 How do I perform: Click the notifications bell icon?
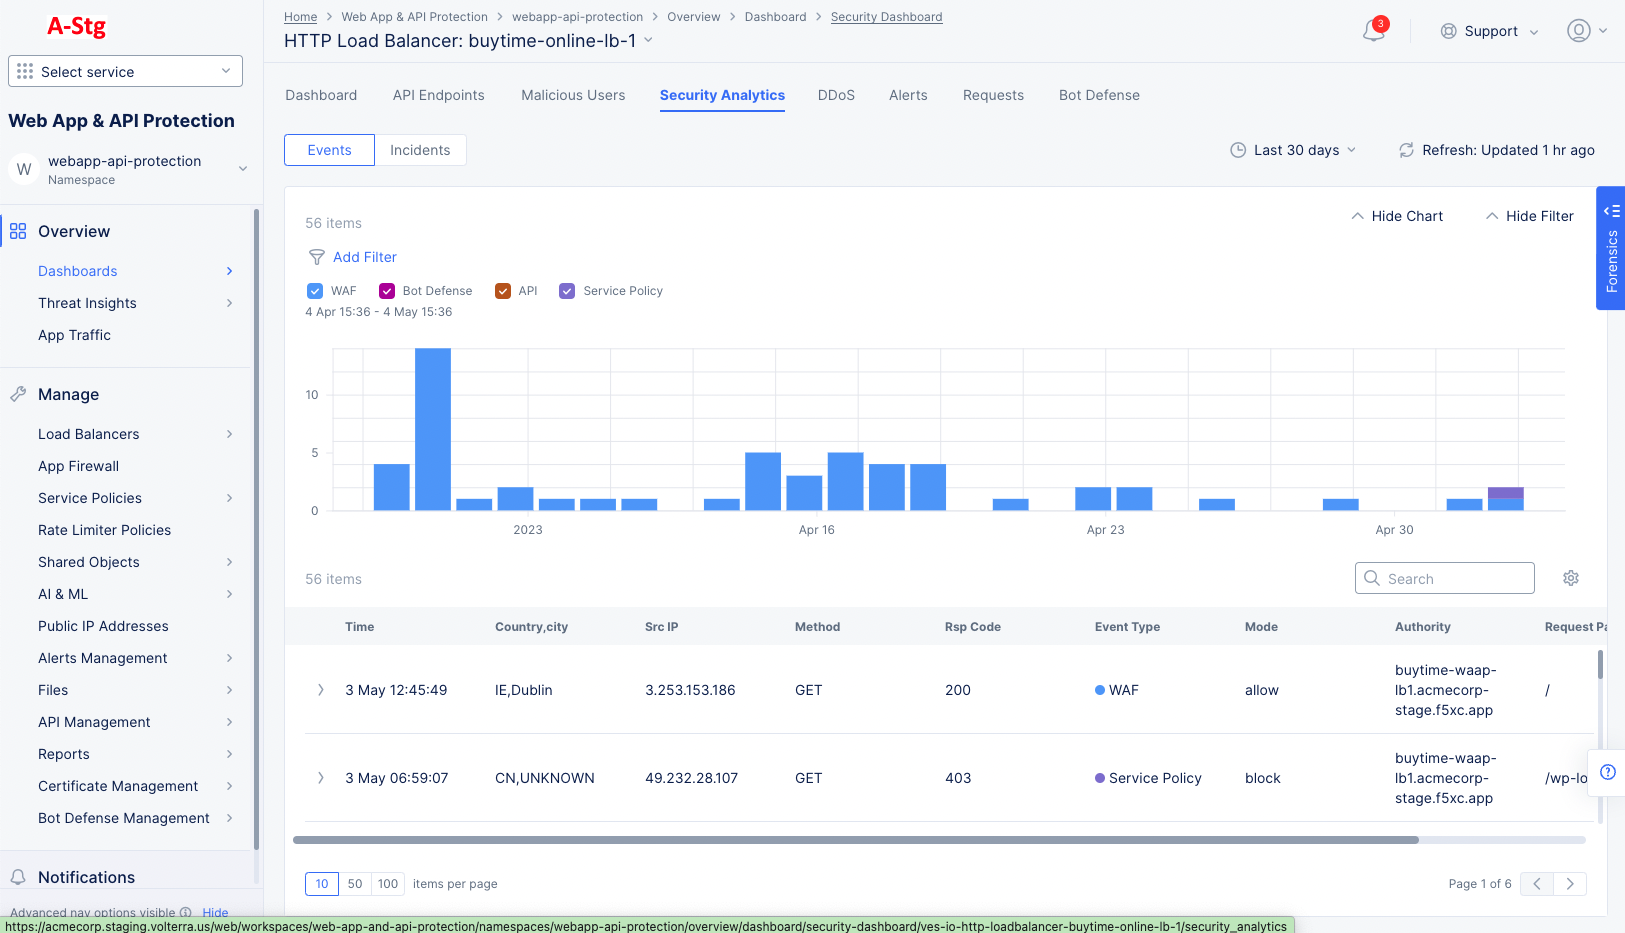tap(1371, 31)
